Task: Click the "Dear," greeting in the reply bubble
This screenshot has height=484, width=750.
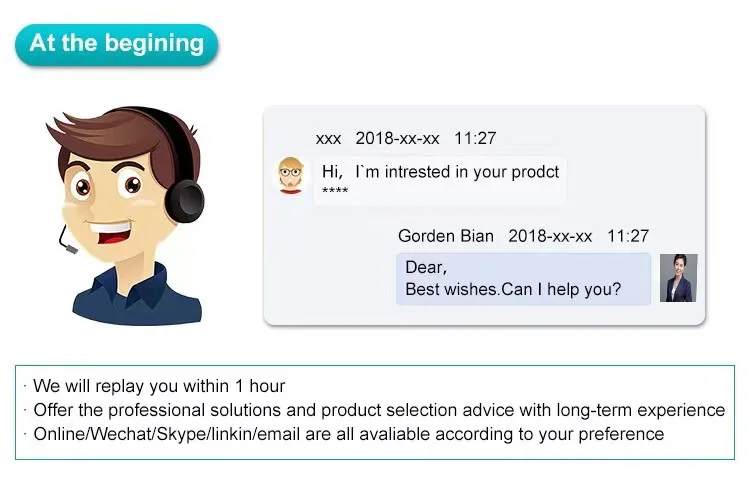Action: tap(426, 268)
